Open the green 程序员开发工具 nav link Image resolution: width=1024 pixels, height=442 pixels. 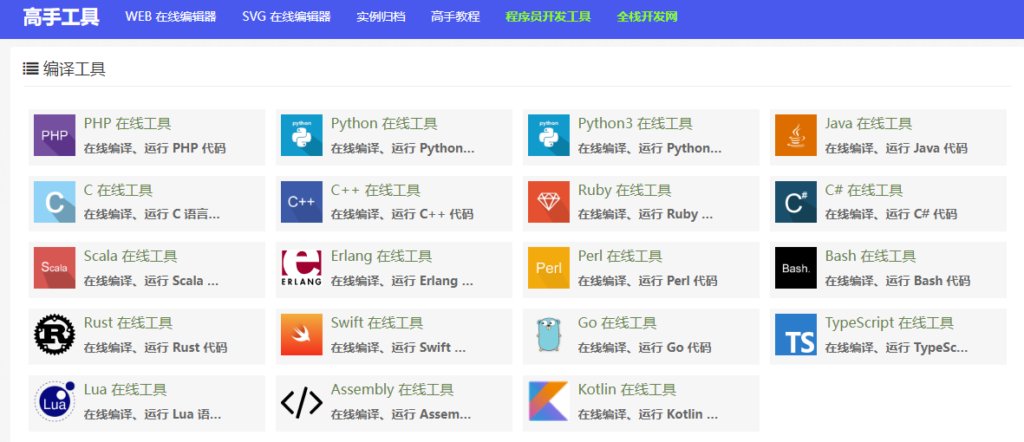coord(548,17)
